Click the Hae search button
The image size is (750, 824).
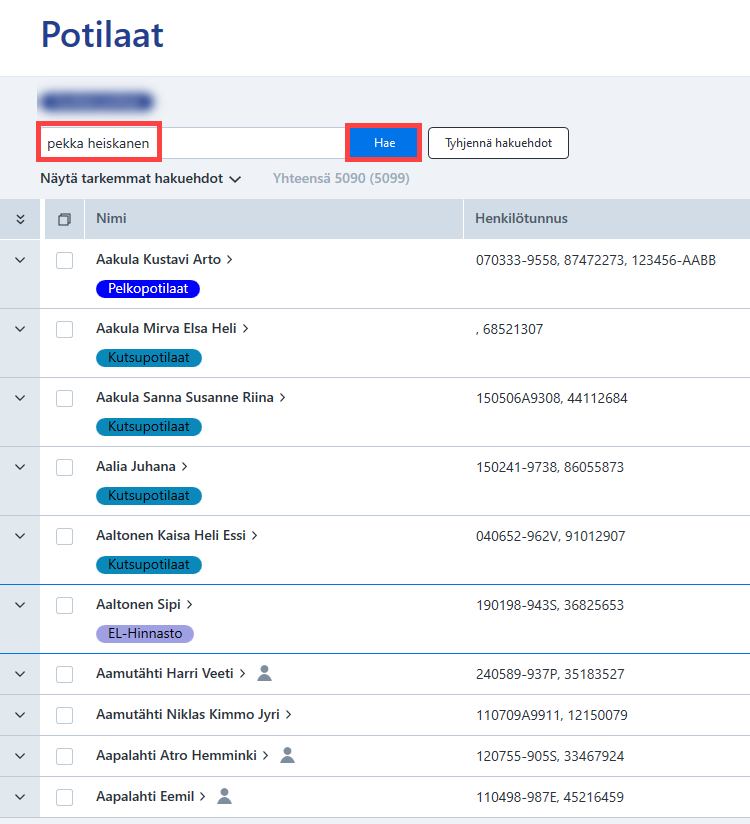pos(384,143)
